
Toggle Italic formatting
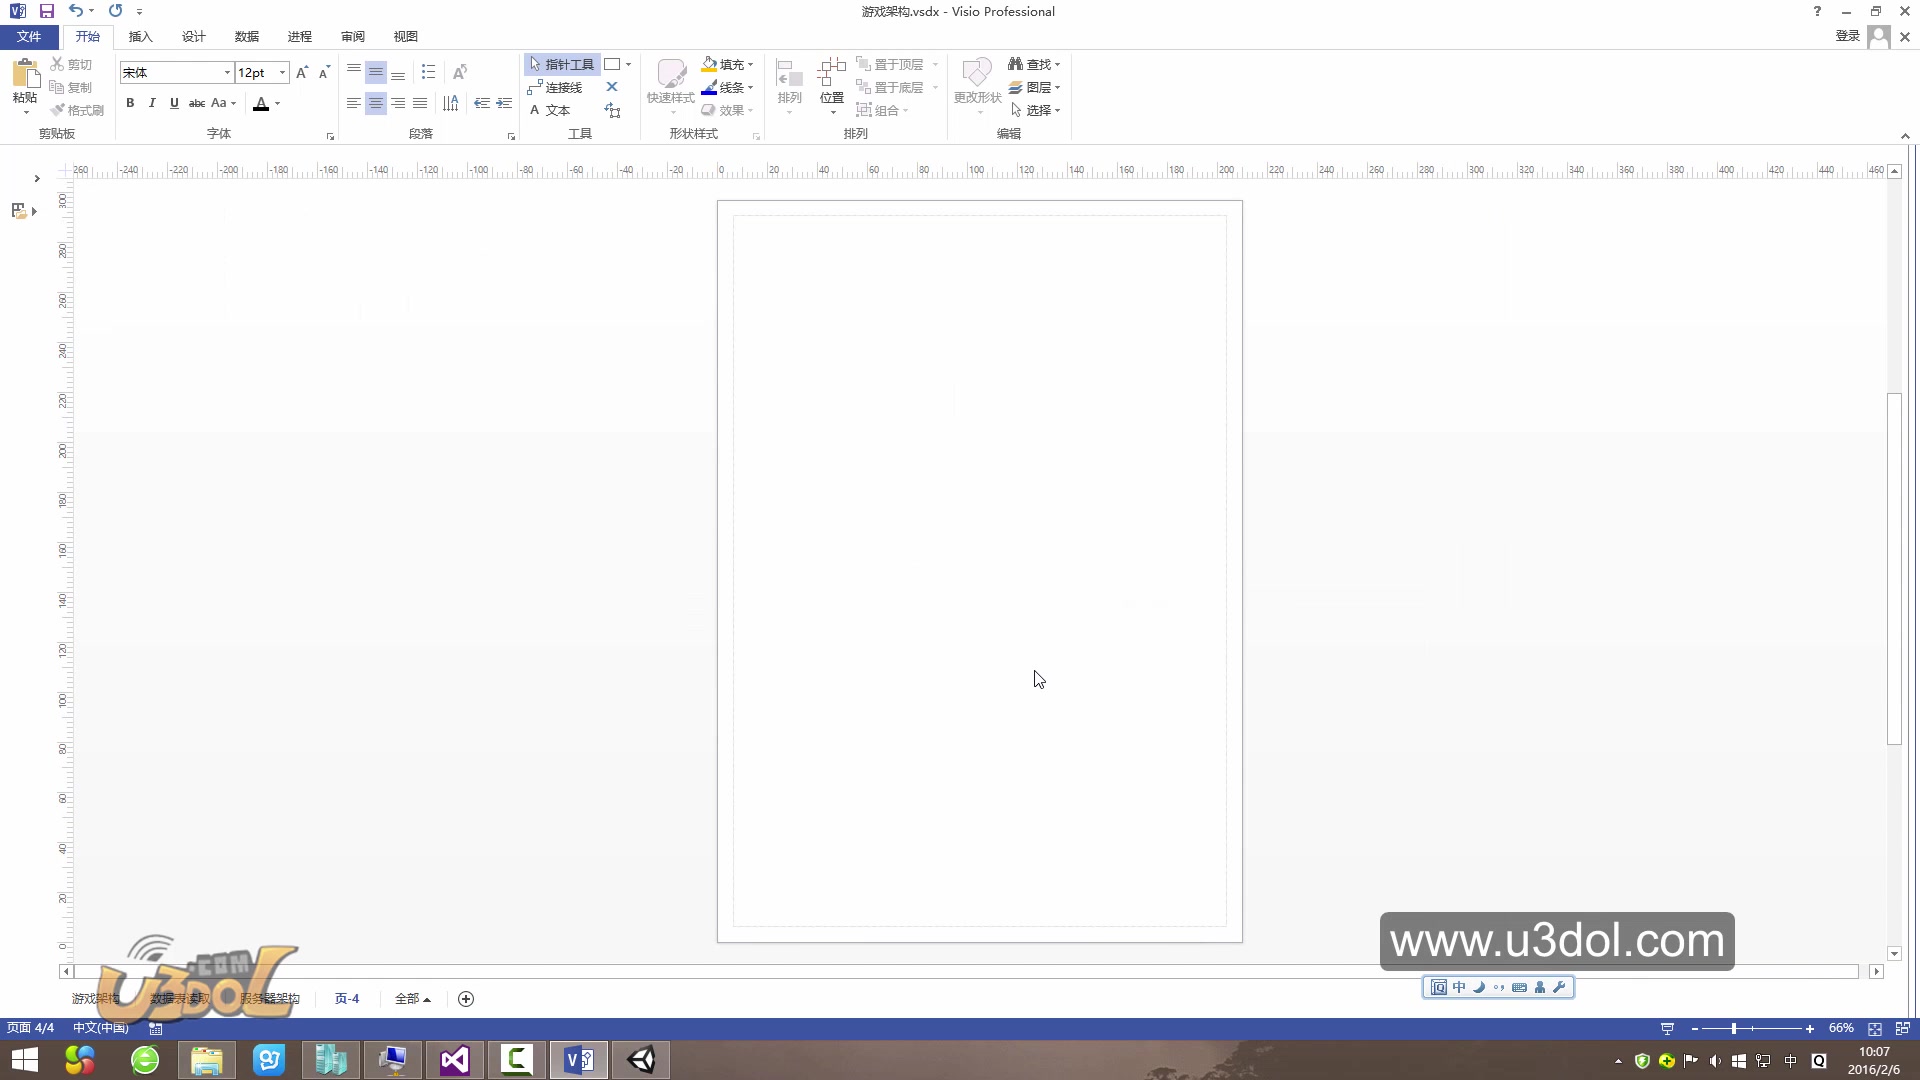coord(152,103)
